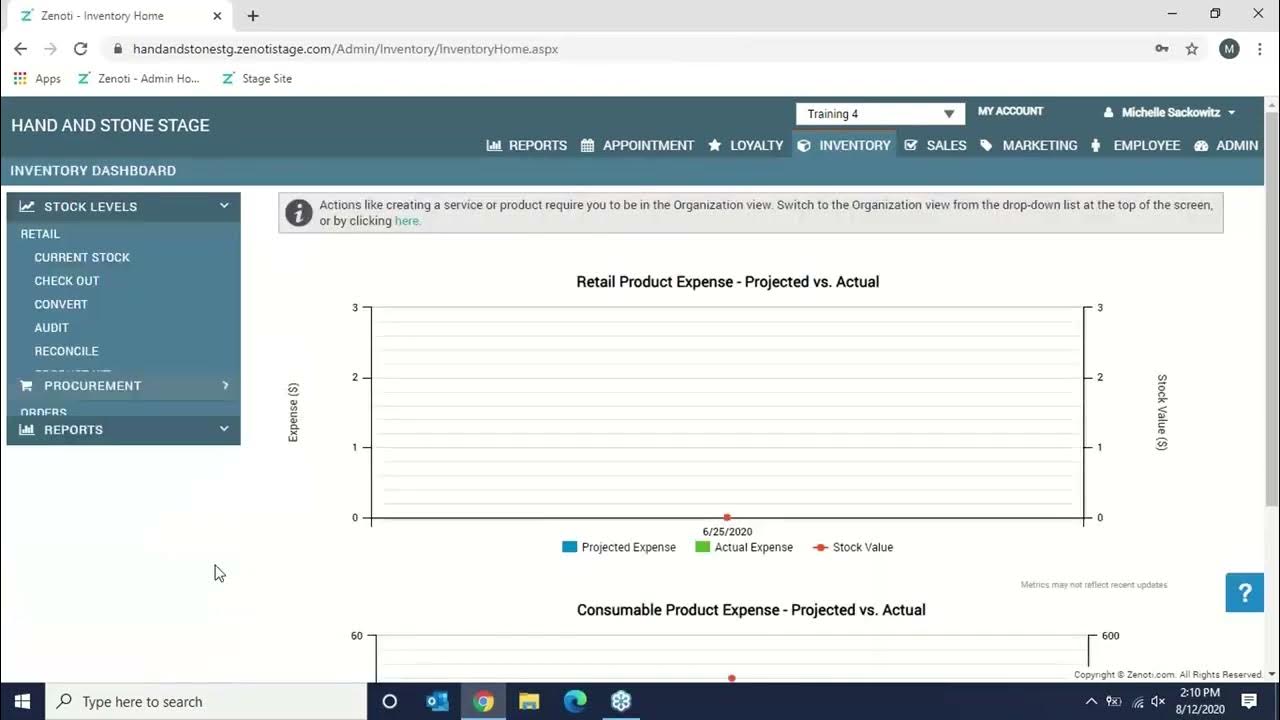Open the Michelle Sackowitz user menu

coord(1169,113)
